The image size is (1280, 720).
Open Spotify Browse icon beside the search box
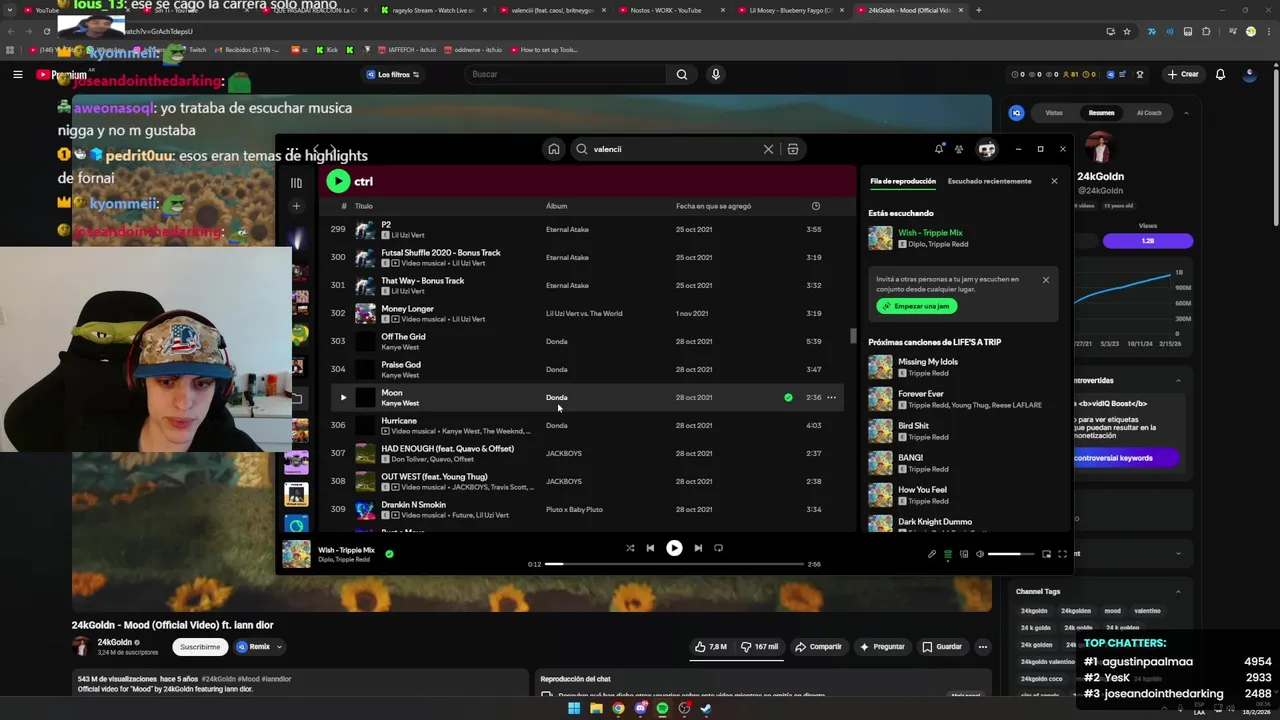[x=793, y=149]
